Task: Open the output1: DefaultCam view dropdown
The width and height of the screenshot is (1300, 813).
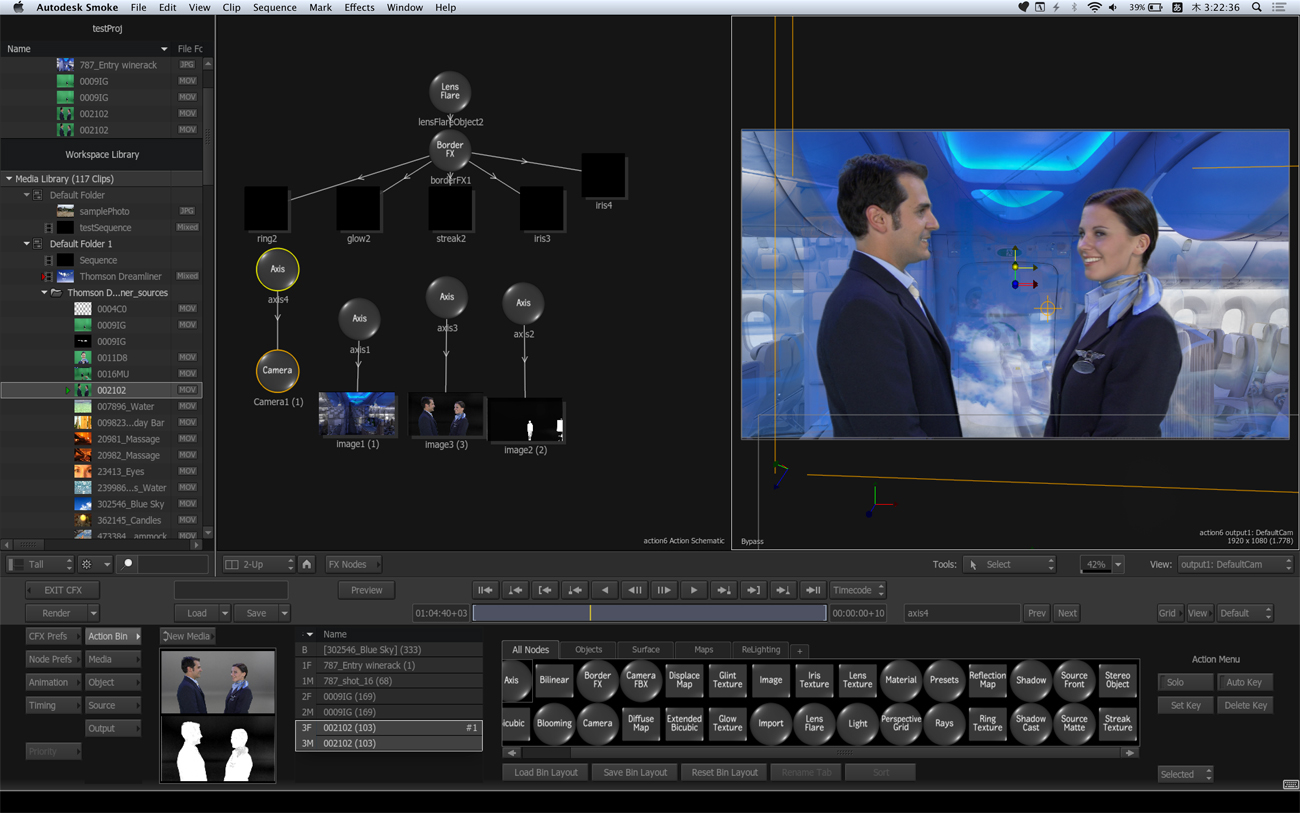Action: coord(1236,565)
